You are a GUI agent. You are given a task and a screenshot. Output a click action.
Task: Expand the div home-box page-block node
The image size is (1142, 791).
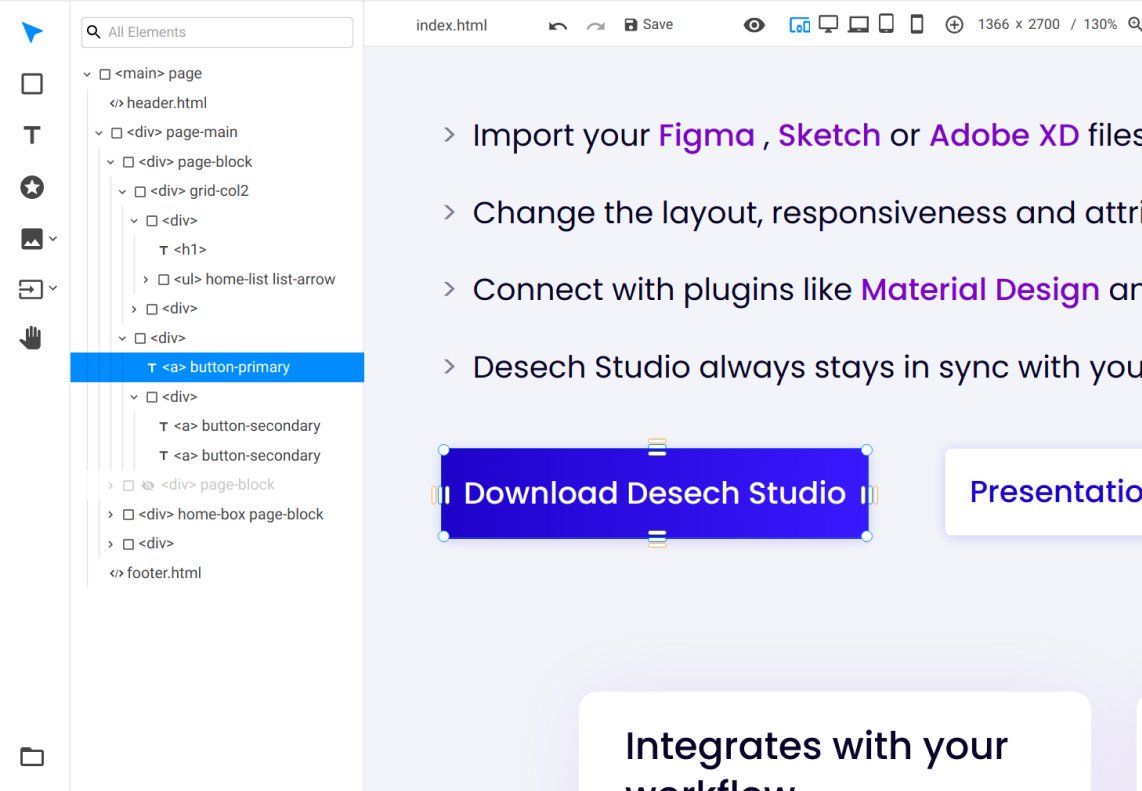tap(110, 515)
